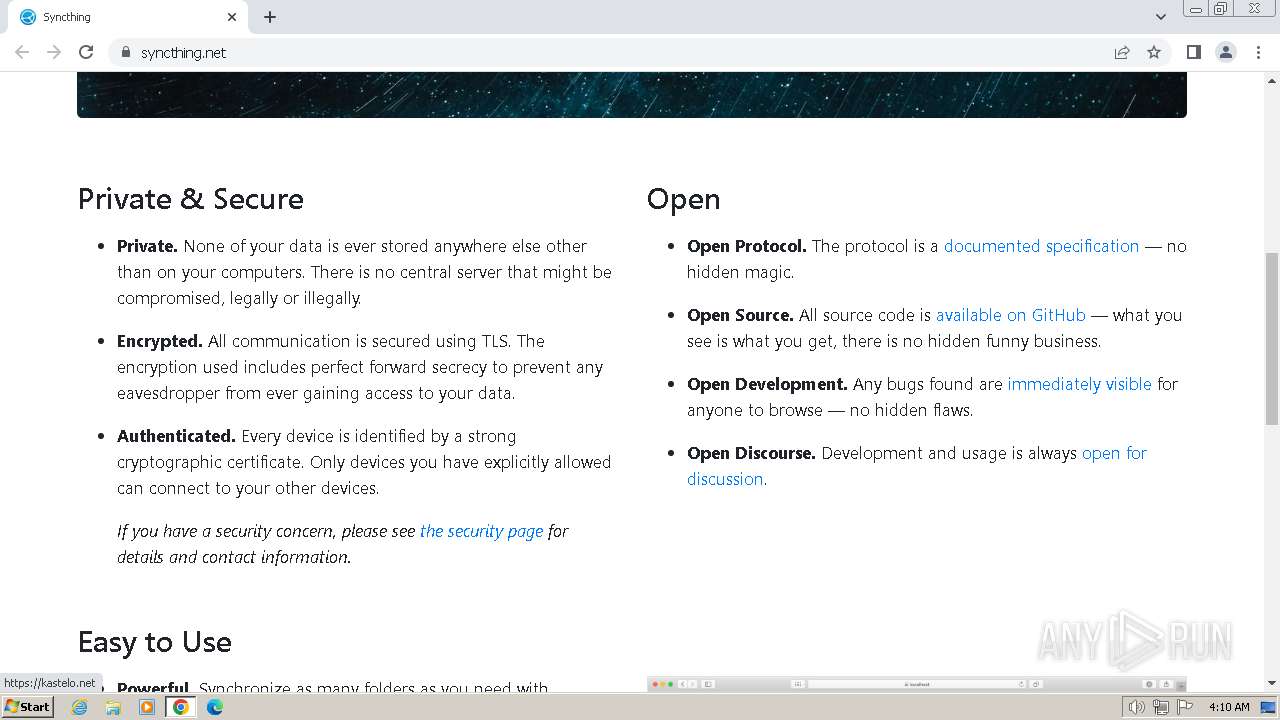Screen dimensions: 1280x720
Task: Switch to Chrome in the taskbar
Action: point(181,707)
